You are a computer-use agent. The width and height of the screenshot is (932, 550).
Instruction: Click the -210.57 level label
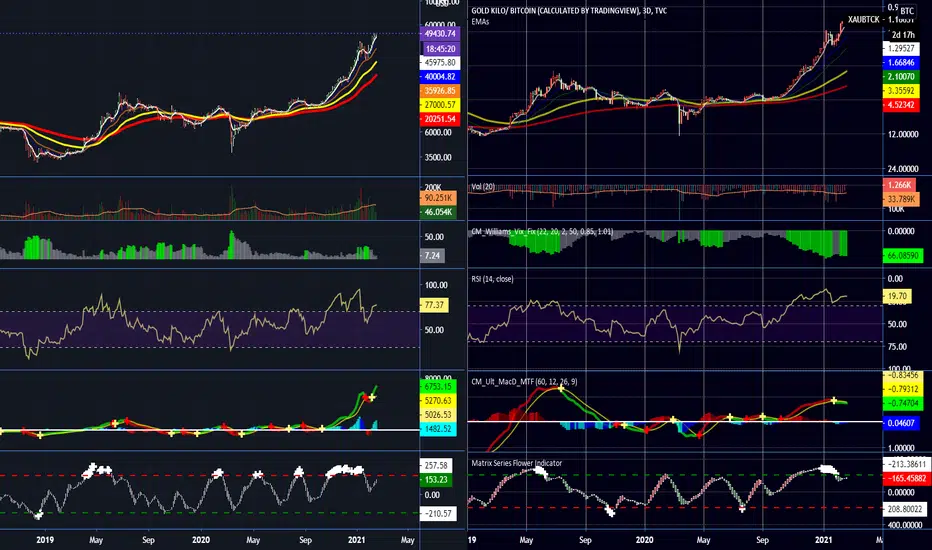click(x=439, y=514)
